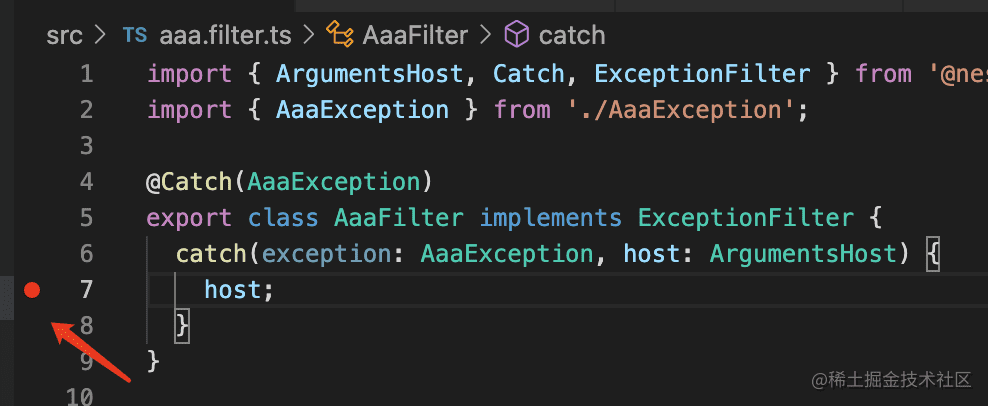Click the export keyword on line 5
988x406 pixels.
[x=189, y=218]
